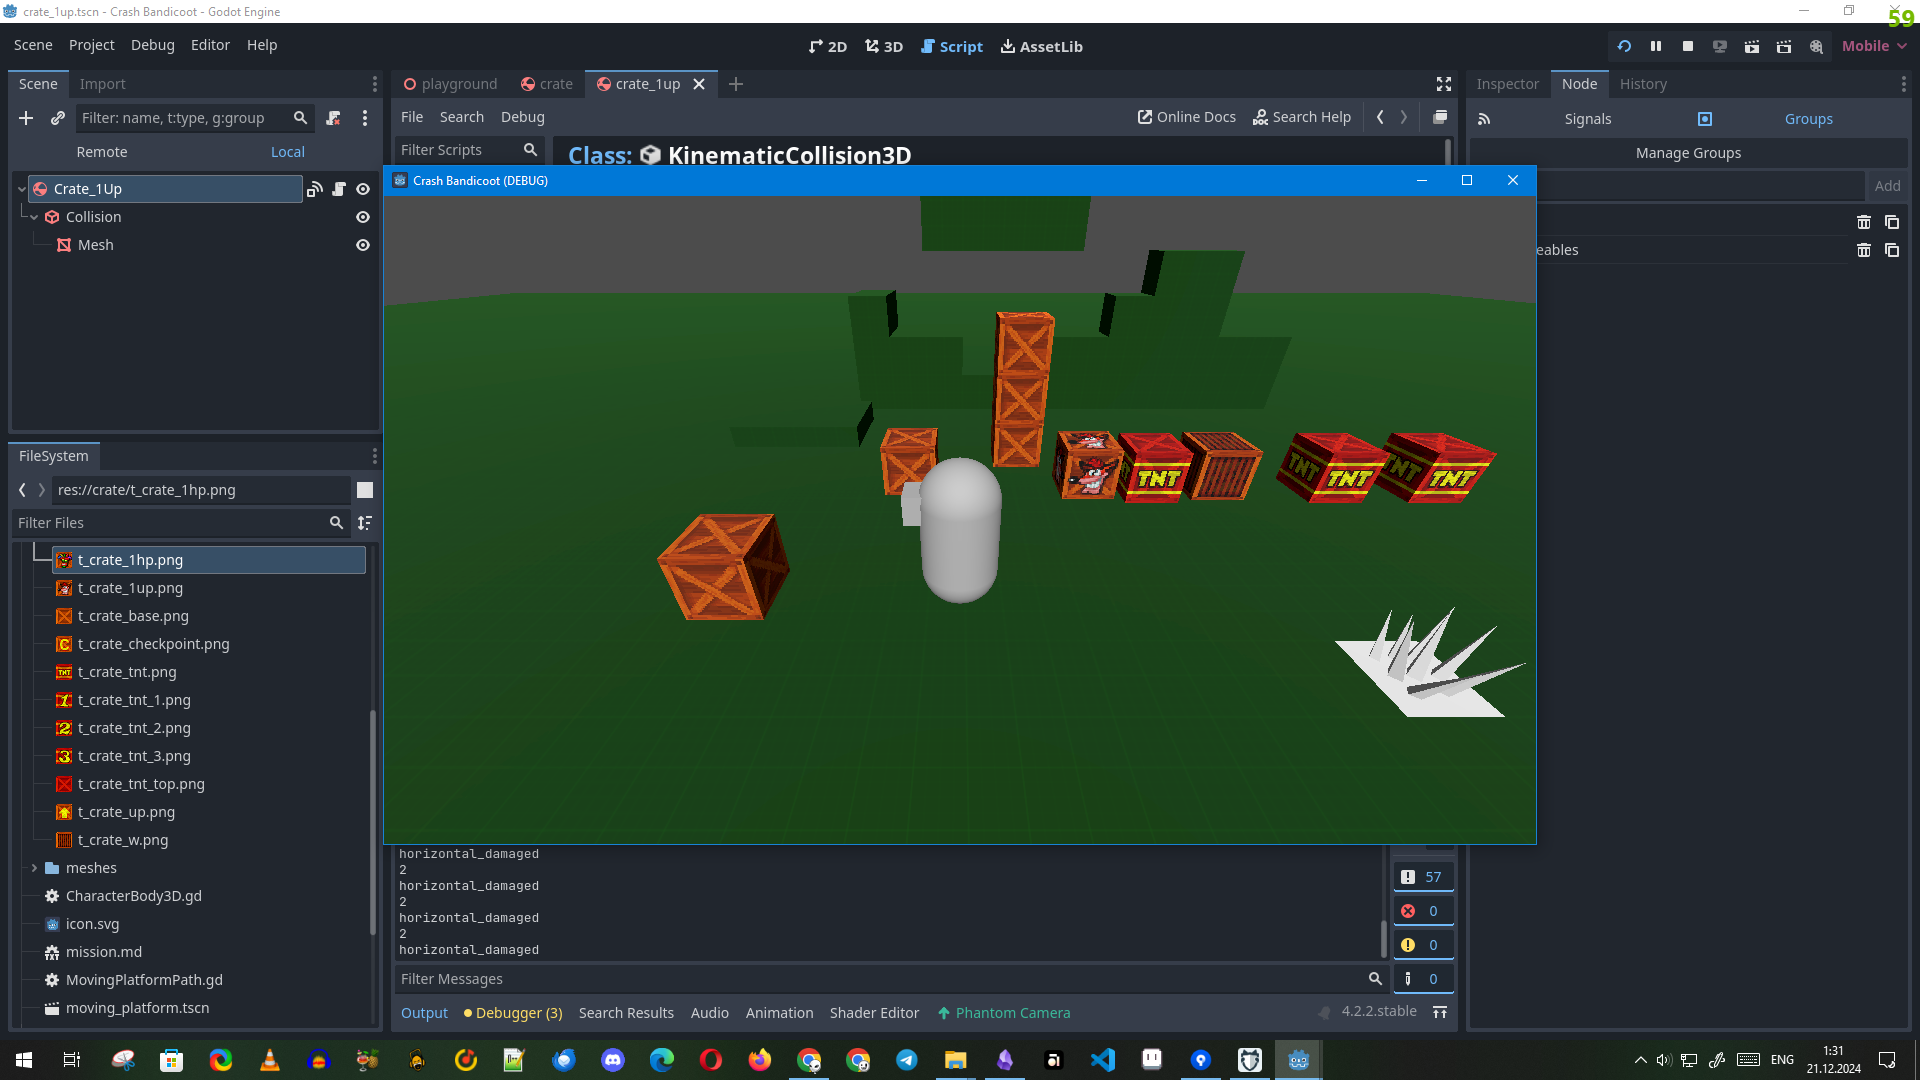Collapse the Collision tree node
This screenshot has width=1920, height=1080.
click(34, 217)
